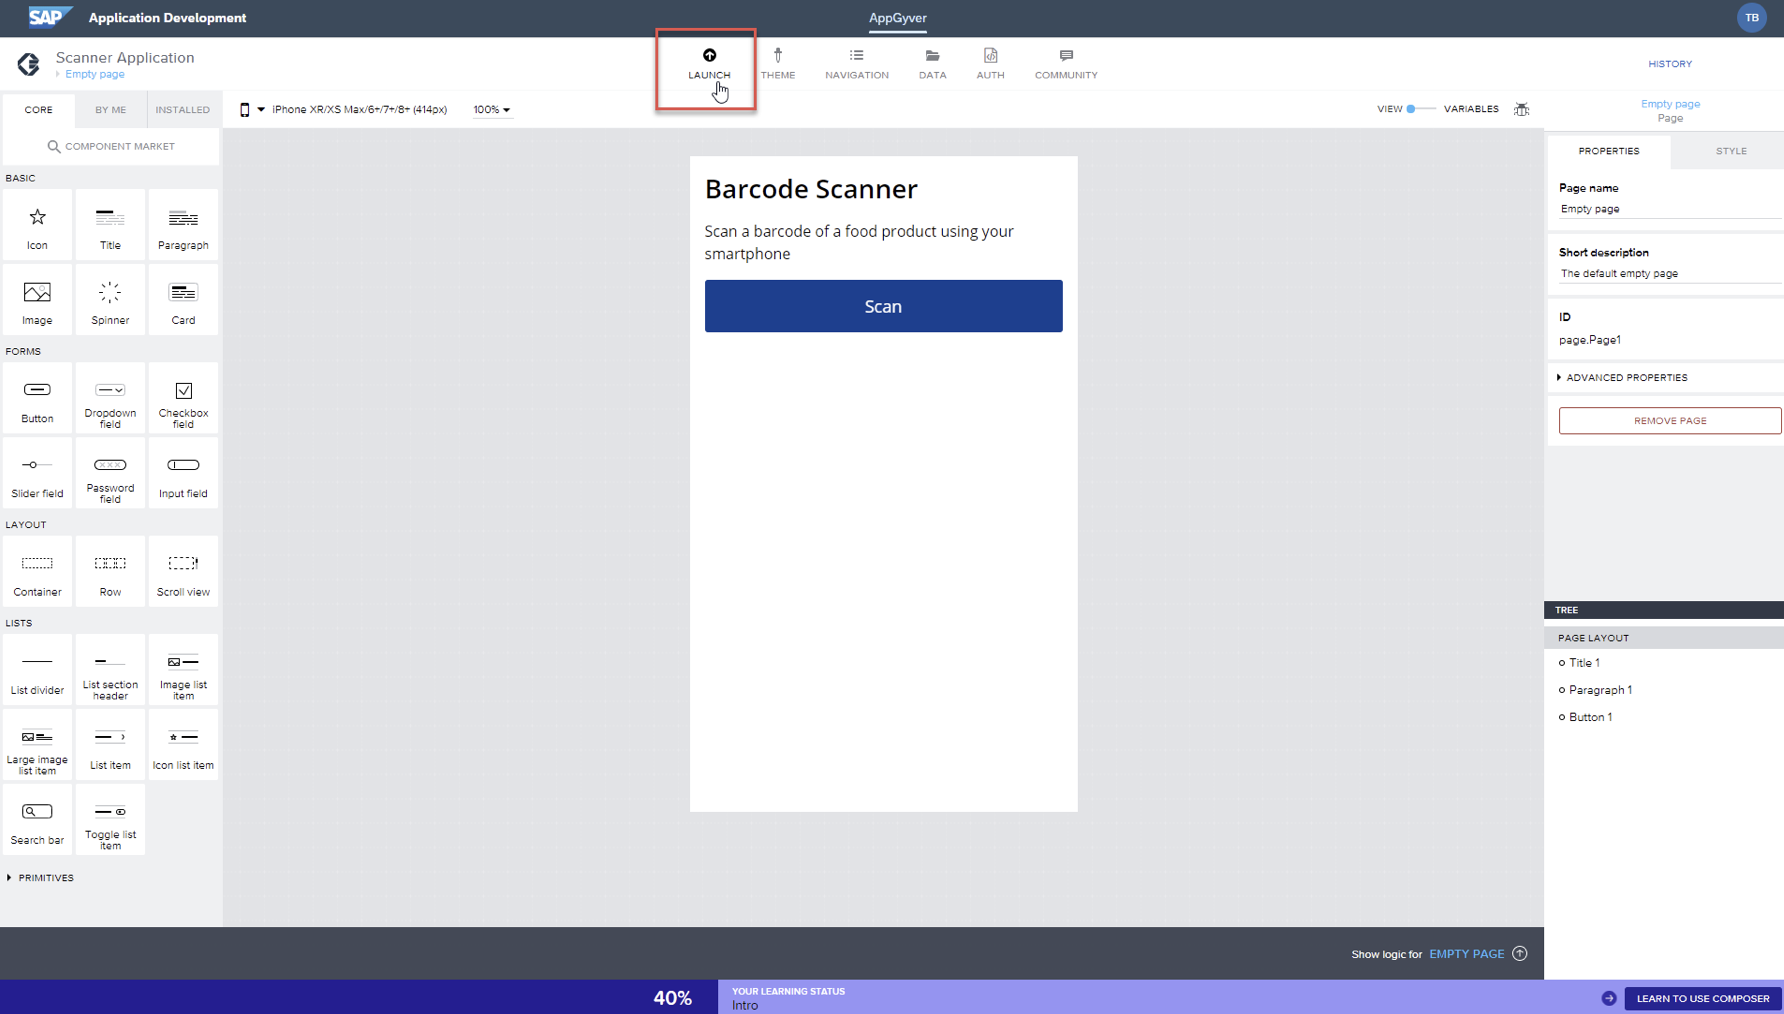Select Button 1 in the tree

click(x=1590, y=717)
